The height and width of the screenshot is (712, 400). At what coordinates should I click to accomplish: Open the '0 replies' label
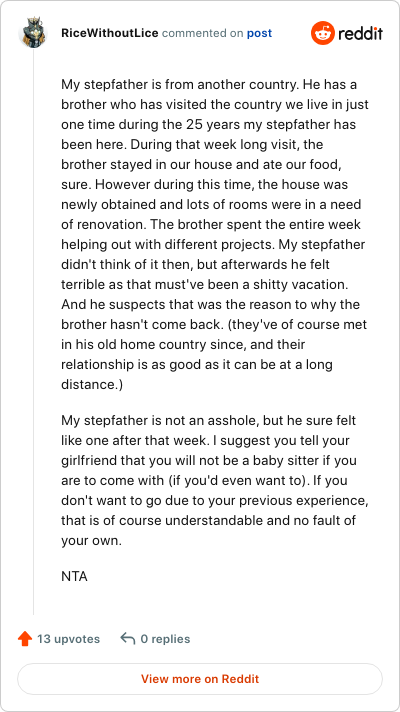[x=165, y=639]
